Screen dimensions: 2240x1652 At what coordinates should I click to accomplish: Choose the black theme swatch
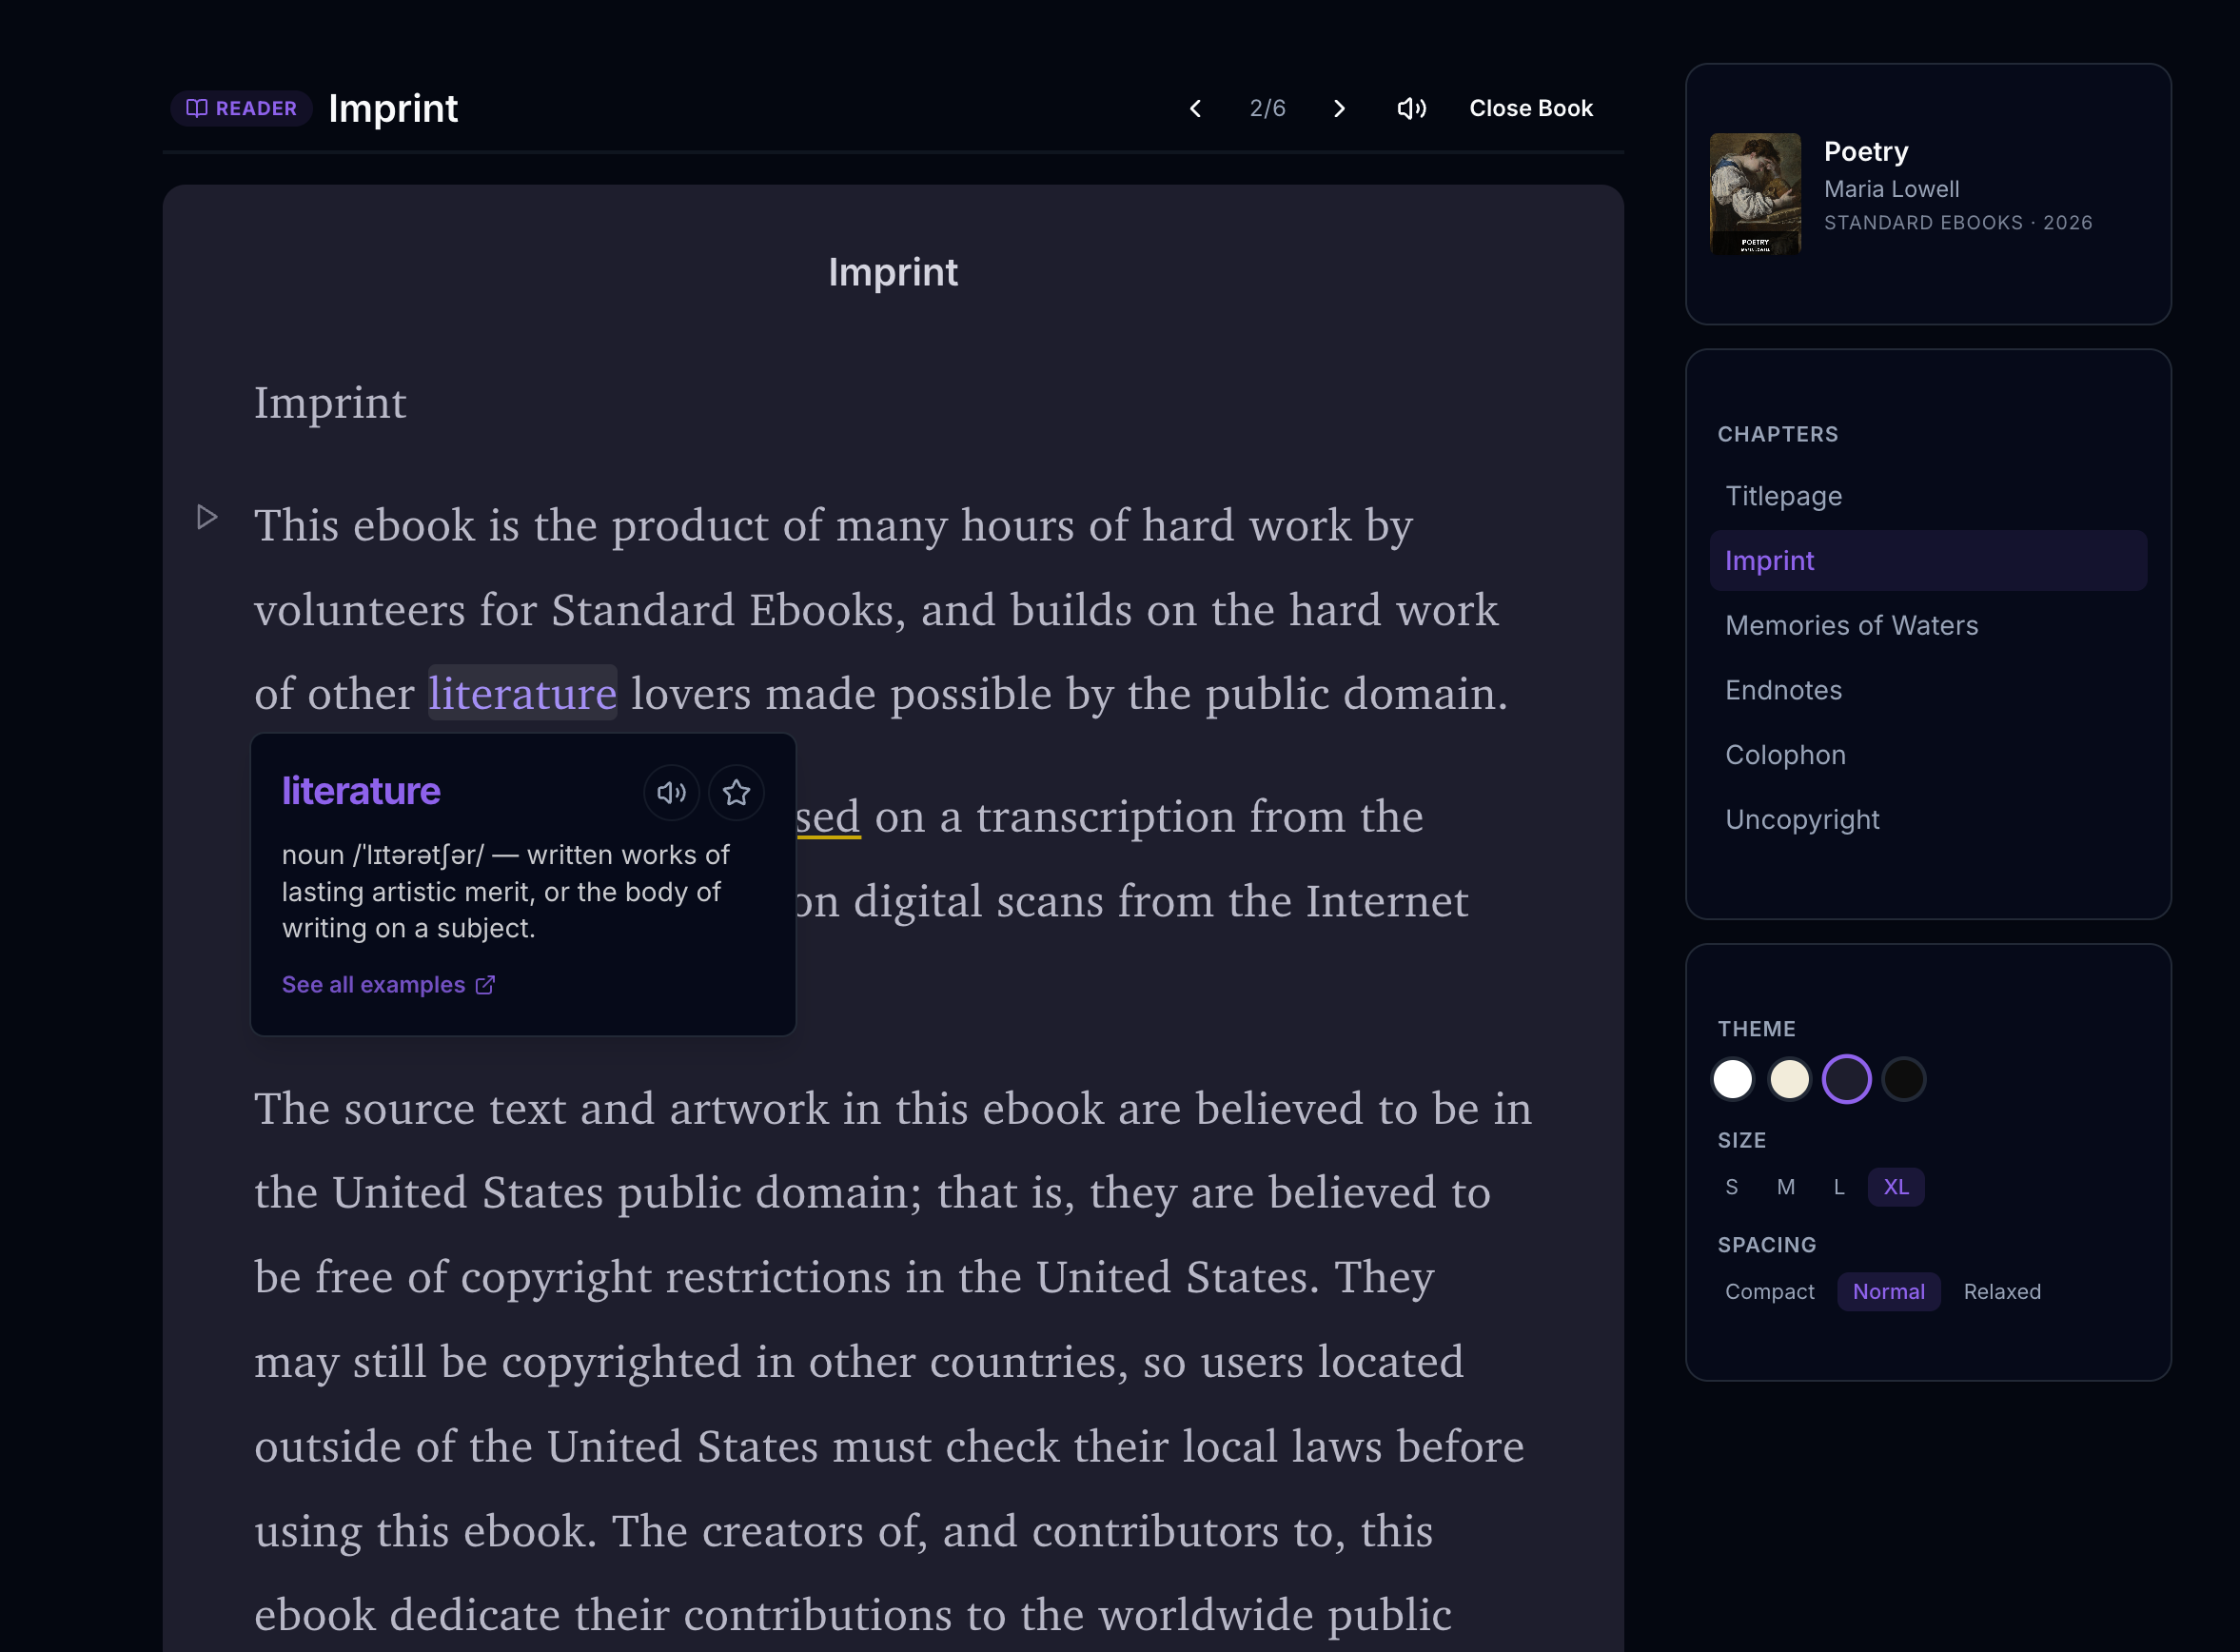coord(1903,1079)
